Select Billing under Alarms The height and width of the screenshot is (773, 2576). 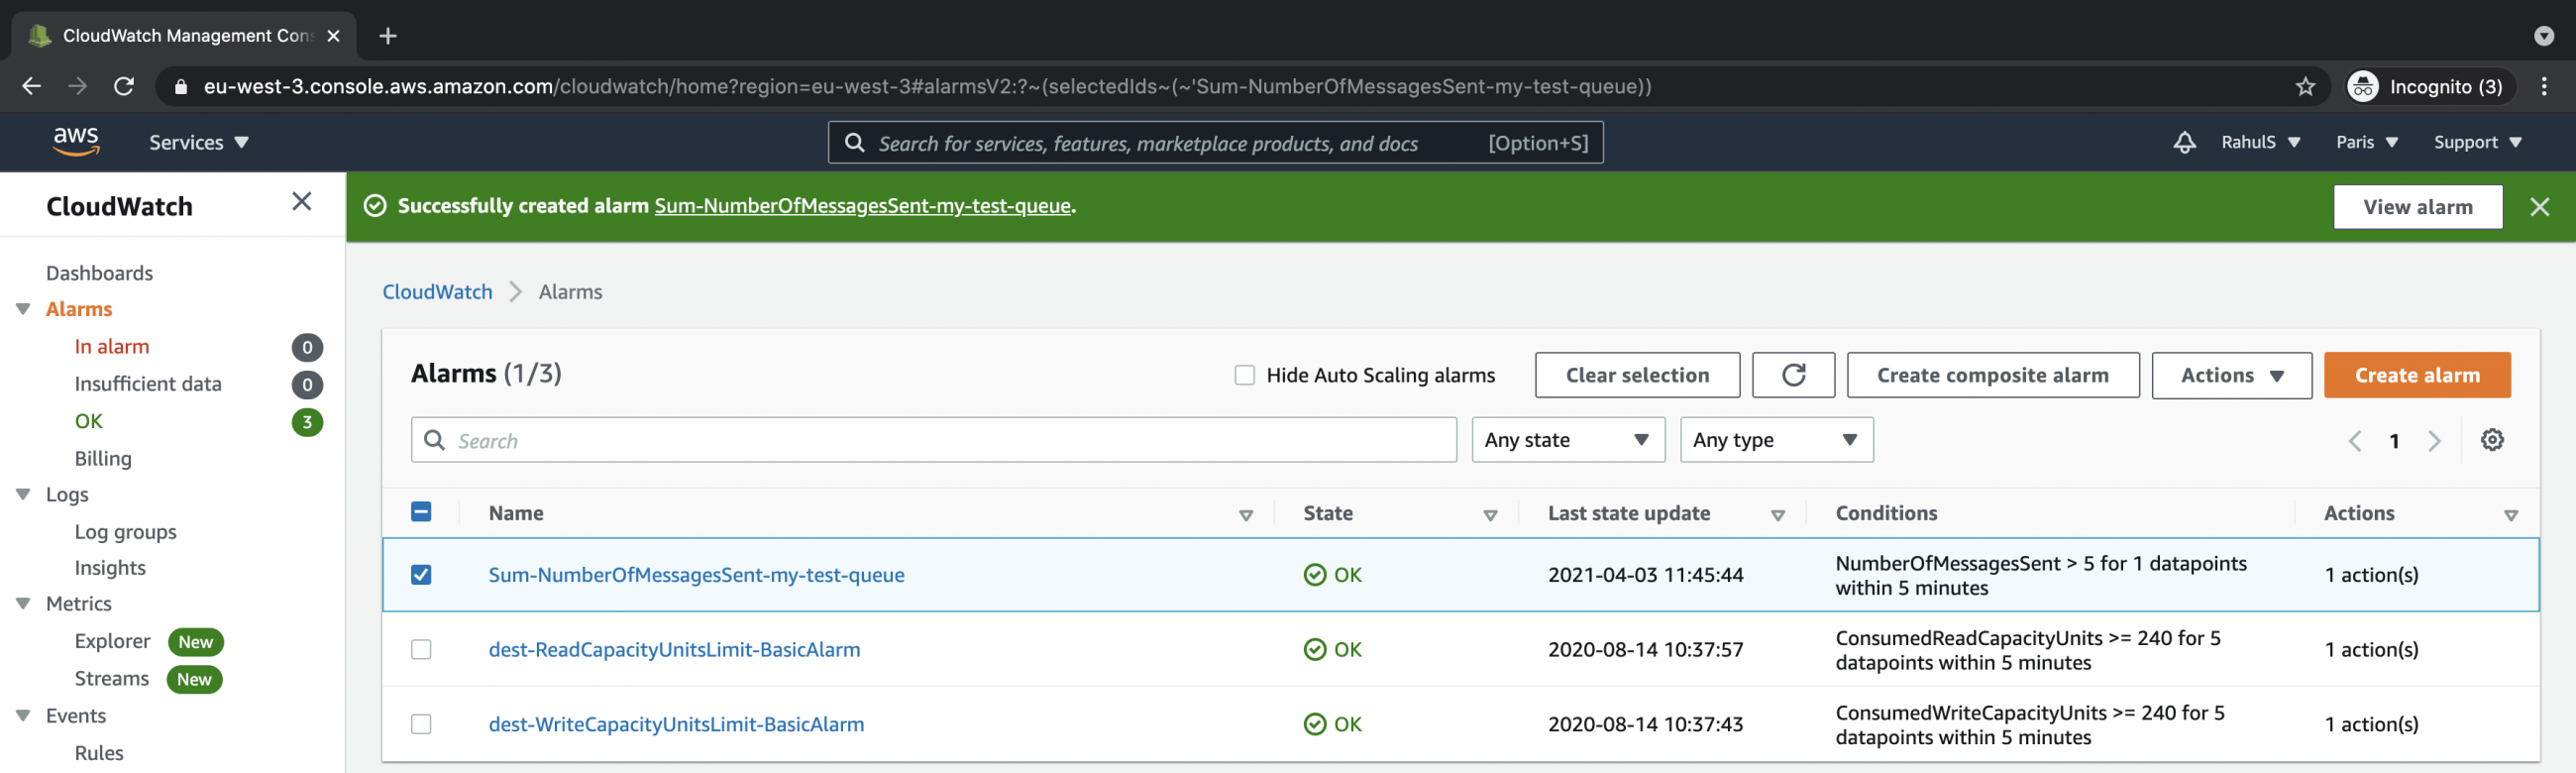click(103, 458)
